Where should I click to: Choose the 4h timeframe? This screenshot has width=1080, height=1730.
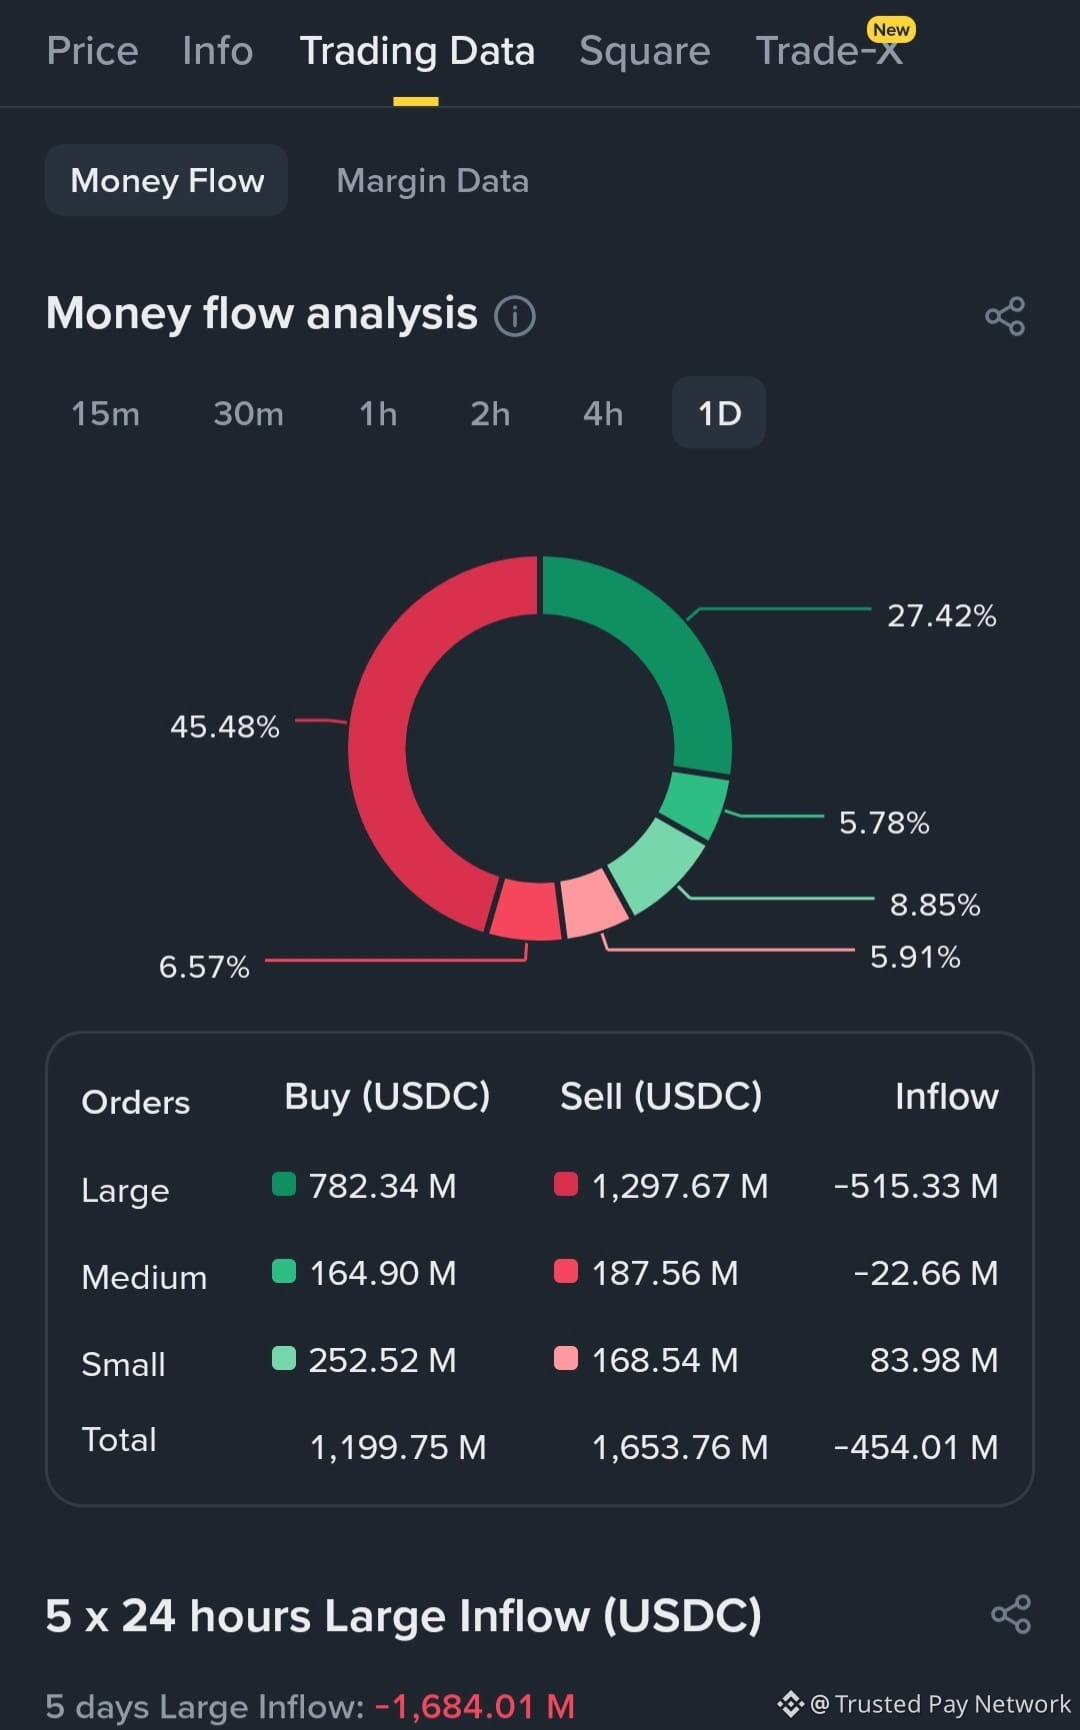pyautogui.click(x=603, y=413)
